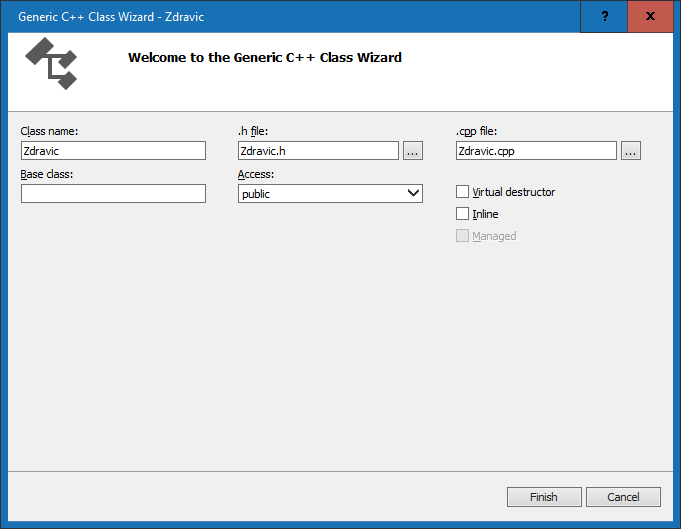Click the Welcome wizard heading text

tap(264, 58)
